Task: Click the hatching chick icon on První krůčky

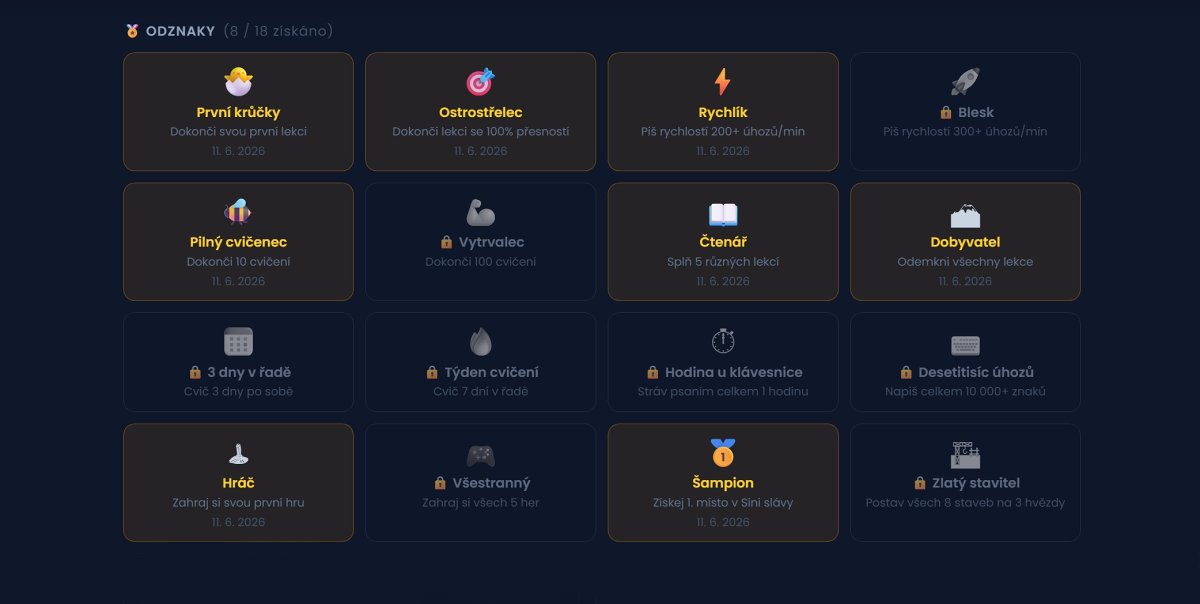Action: pyautogui.click(x=238, y=82)
